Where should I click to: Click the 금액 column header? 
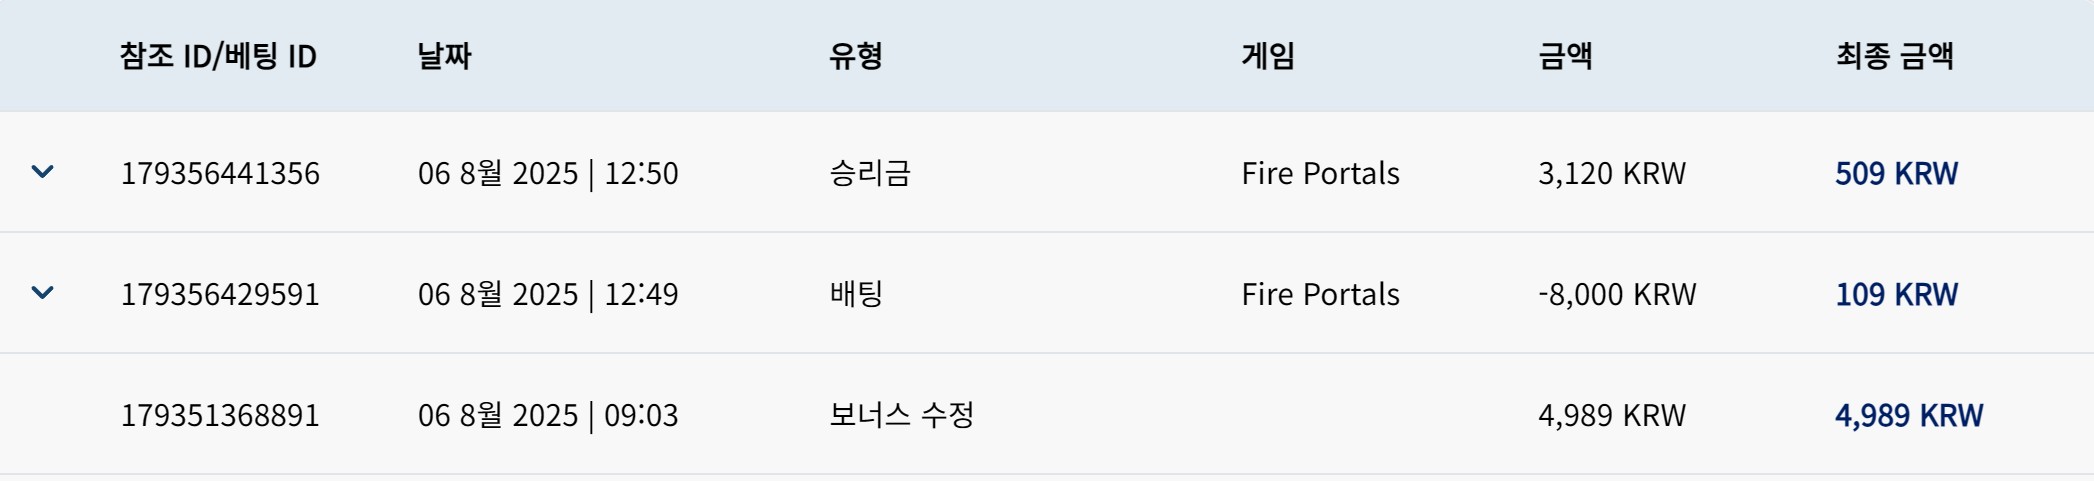coord(1565,56)
